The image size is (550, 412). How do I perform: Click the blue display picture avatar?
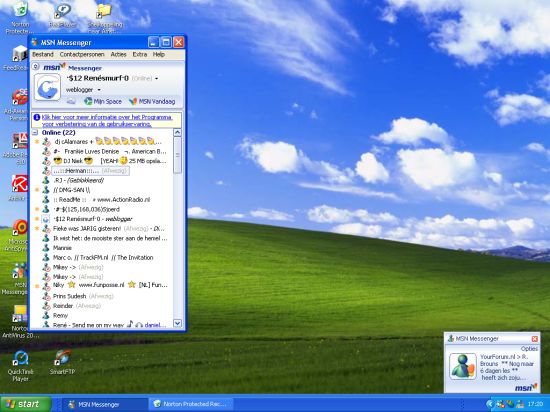(x=47, y=87)
